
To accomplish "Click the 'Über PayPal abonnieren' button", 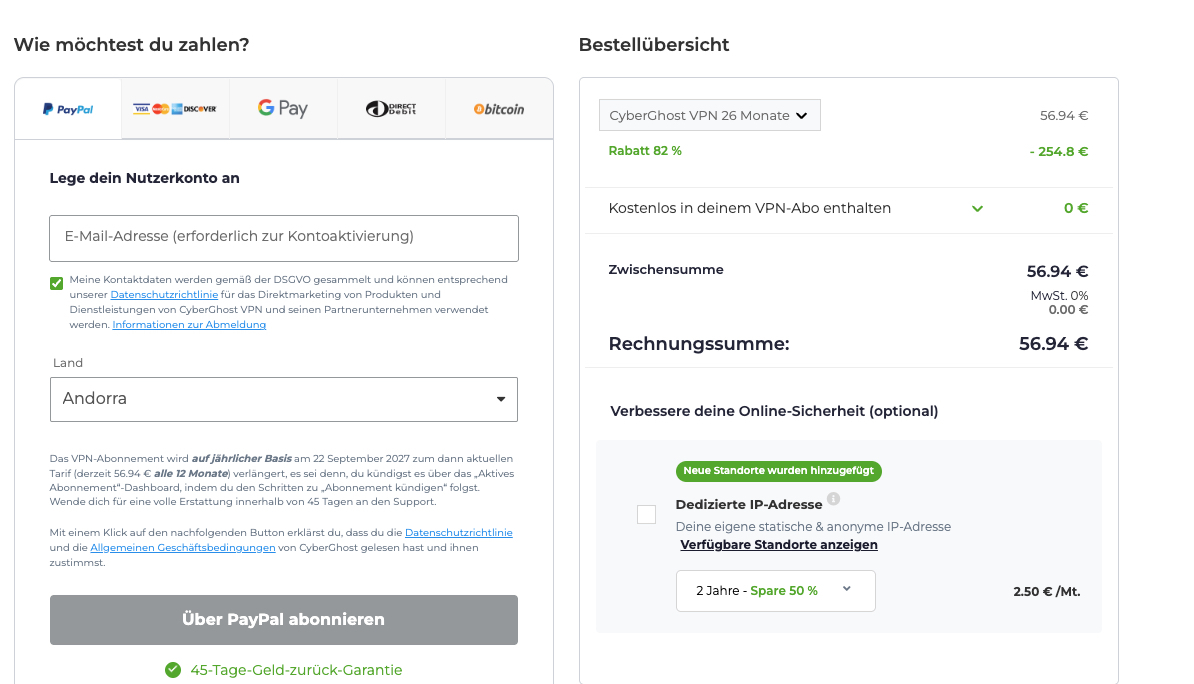I will (284, 620).
